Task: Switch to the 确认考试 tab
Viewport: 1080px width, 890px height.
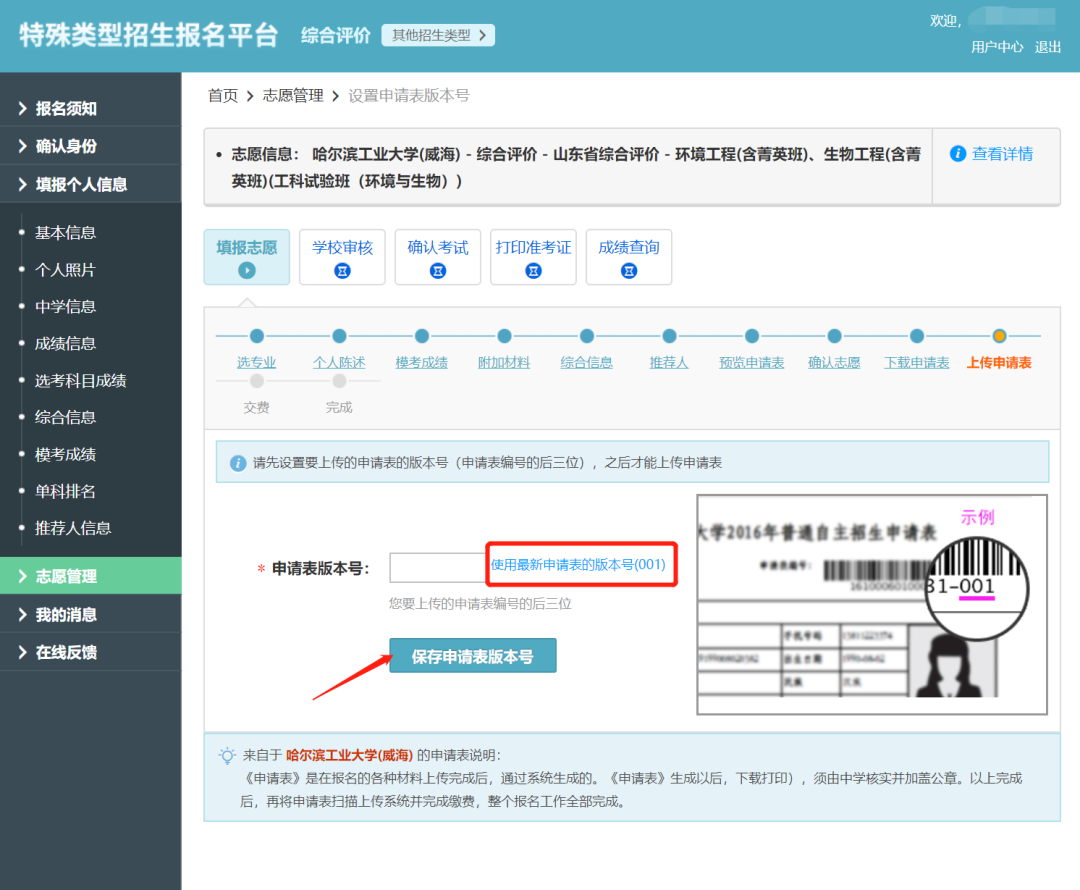Action: pos(438,257)
